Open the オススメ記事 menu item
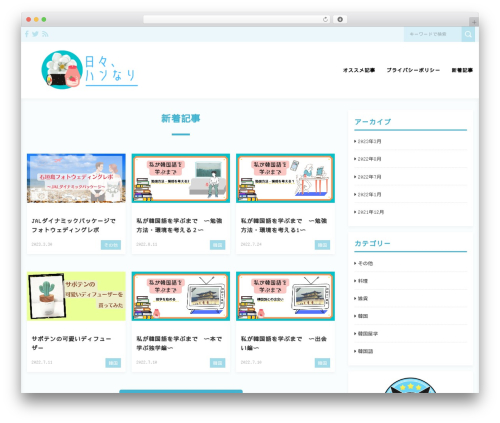This screenshot has height=423, width=500. [x=359, y=70]
